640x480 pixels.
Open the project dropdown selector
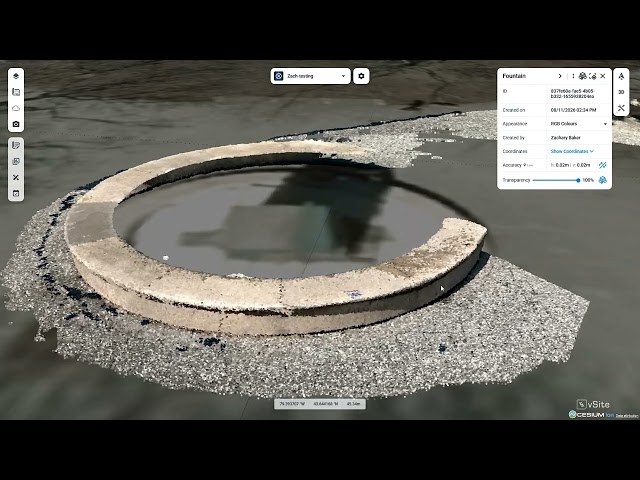310,76
